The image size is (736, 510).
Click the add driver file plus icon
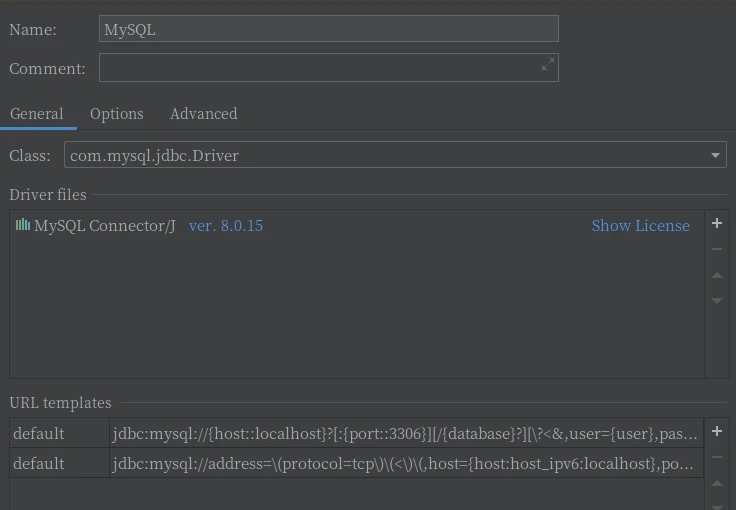click(x=716, y=224)
